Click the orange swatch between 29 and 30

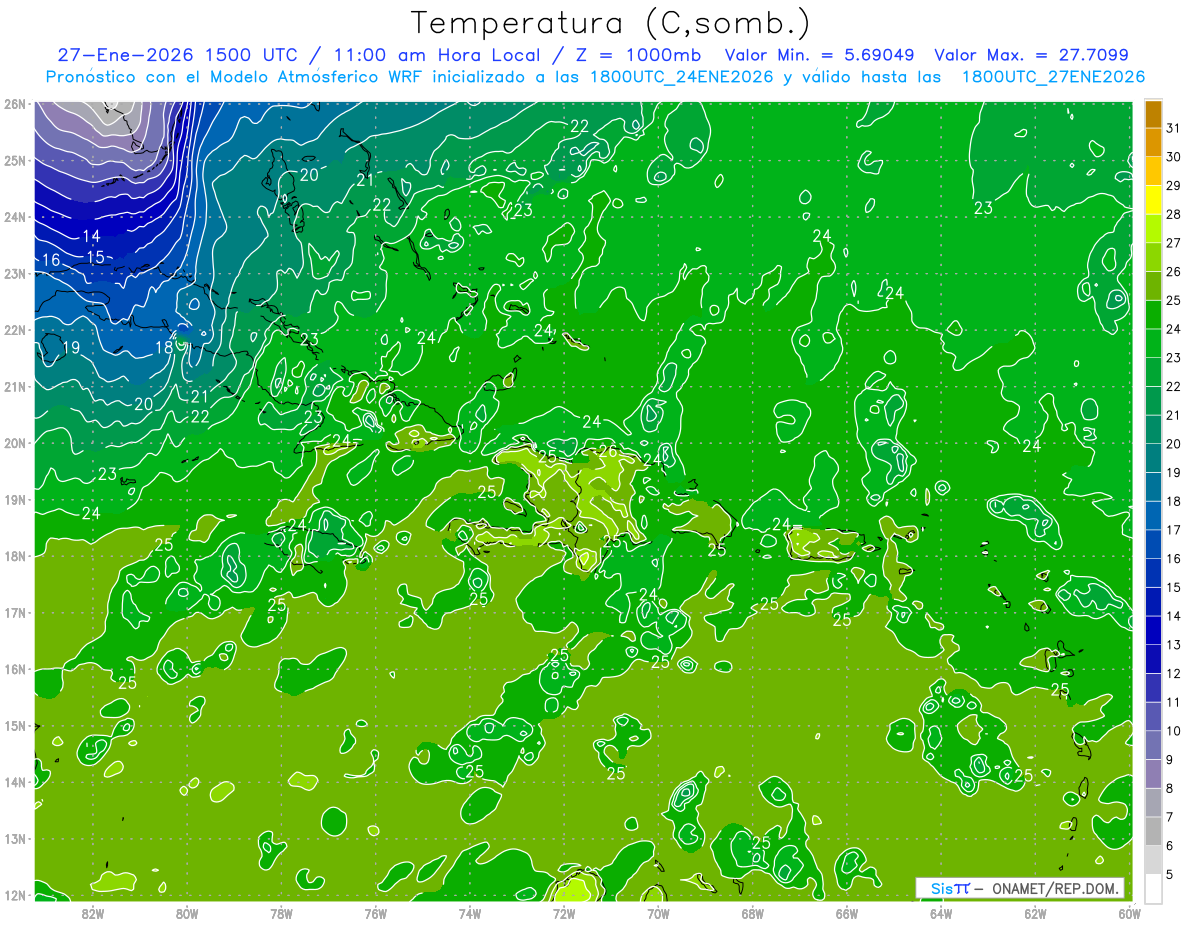click(1153, 171)
